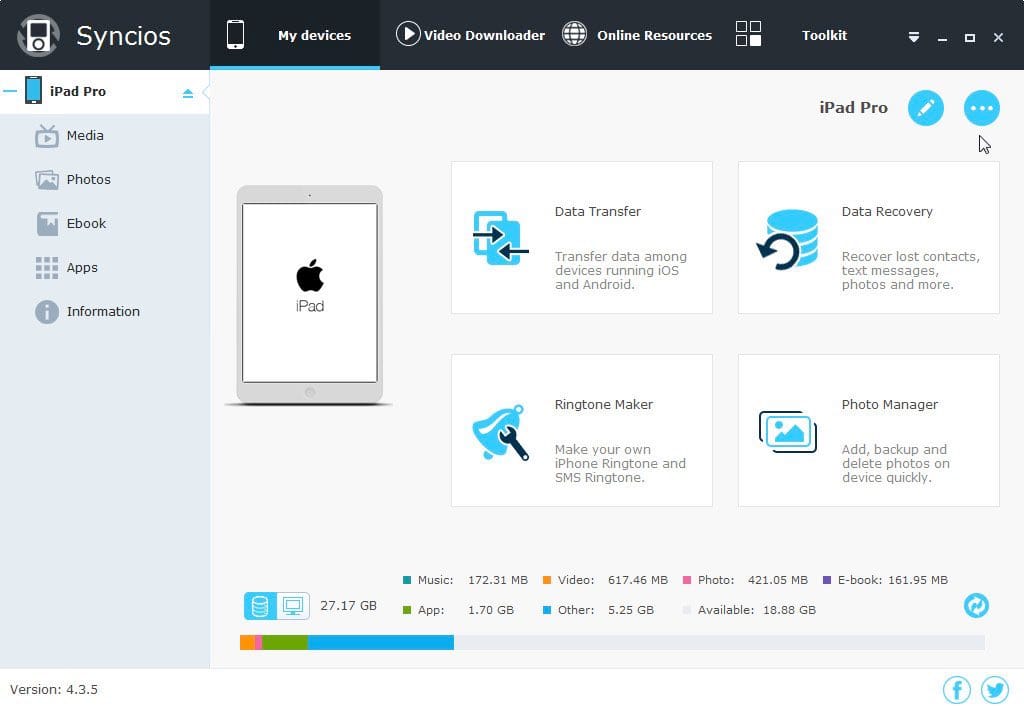Viewport: 1024px width, 712px height.
Task: Switch to computer storage view toggle
Action: tap(293, 606)
